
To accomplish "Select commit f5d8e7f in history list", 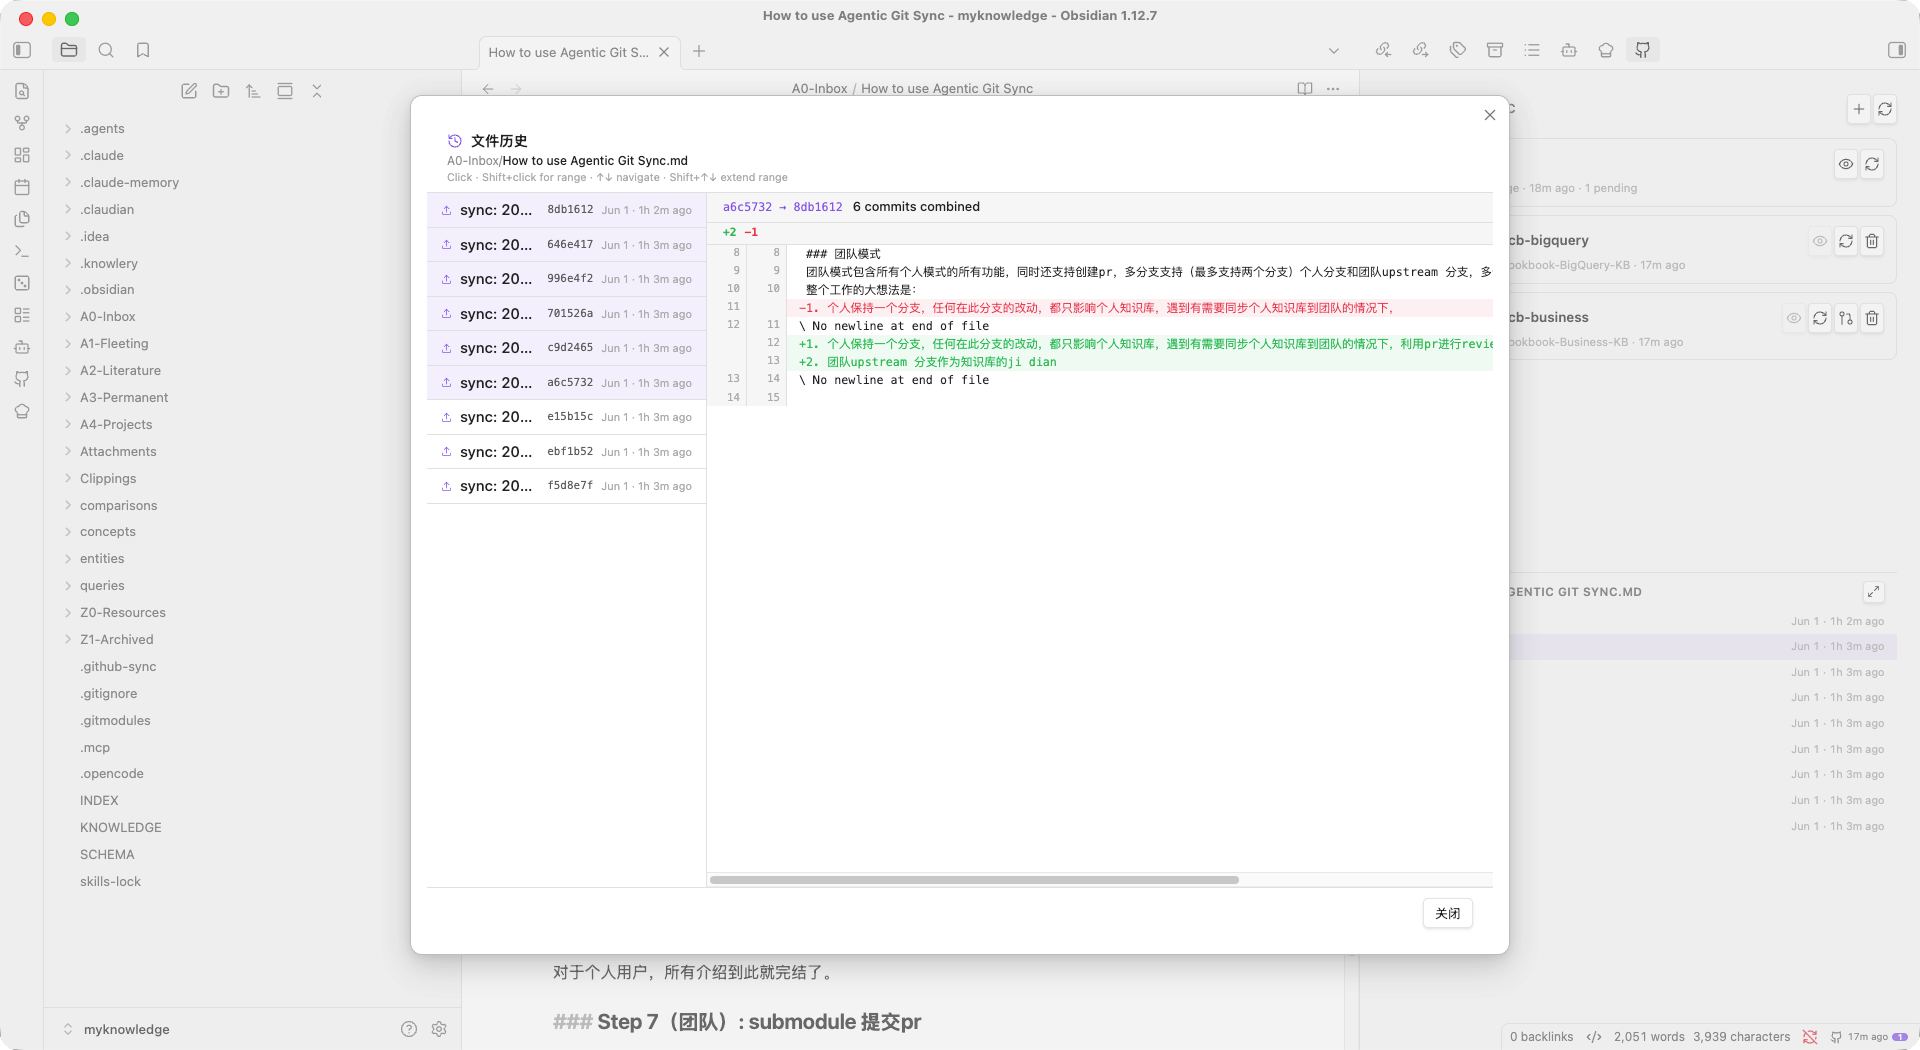I will [x=567, y=486].
